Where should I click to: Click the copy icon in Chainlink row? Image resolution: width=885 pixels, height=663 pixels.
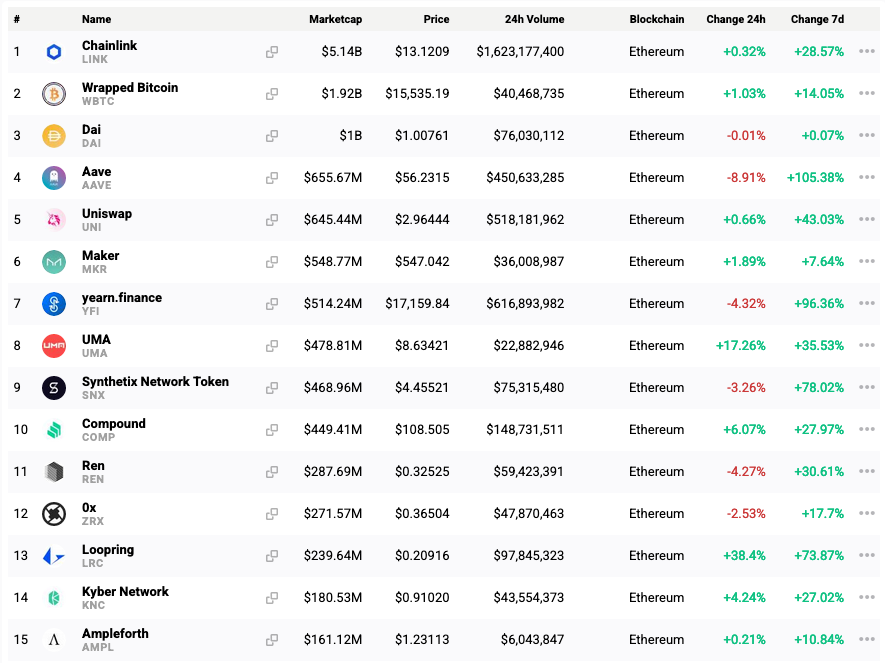click(x=272, y=52)
